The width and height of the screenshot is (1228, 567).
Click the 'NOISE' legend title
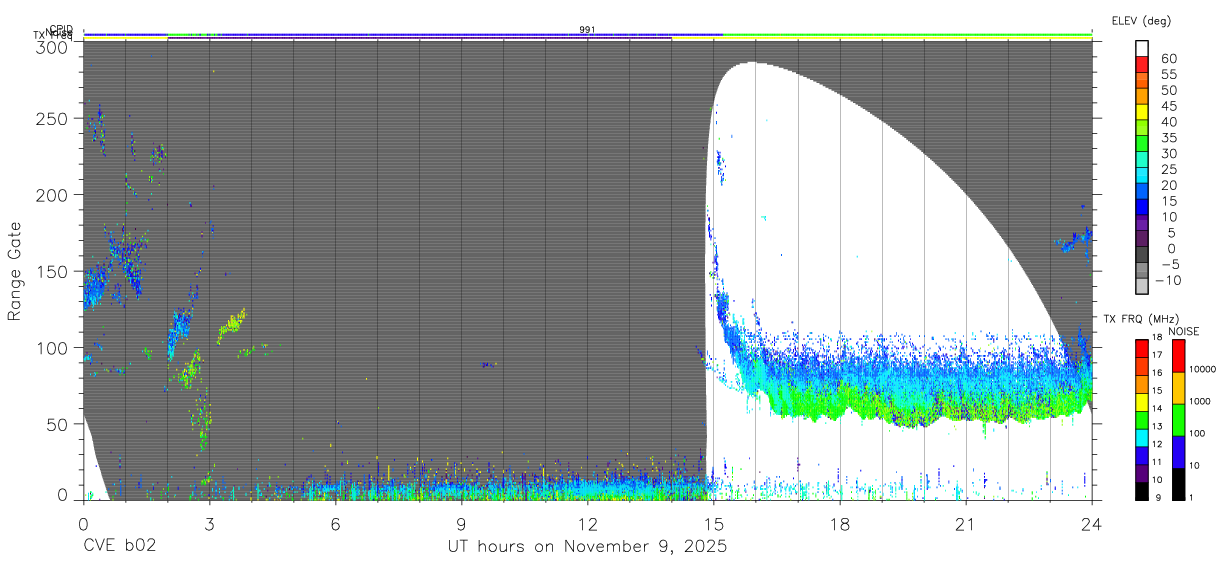click(1183, 331)
